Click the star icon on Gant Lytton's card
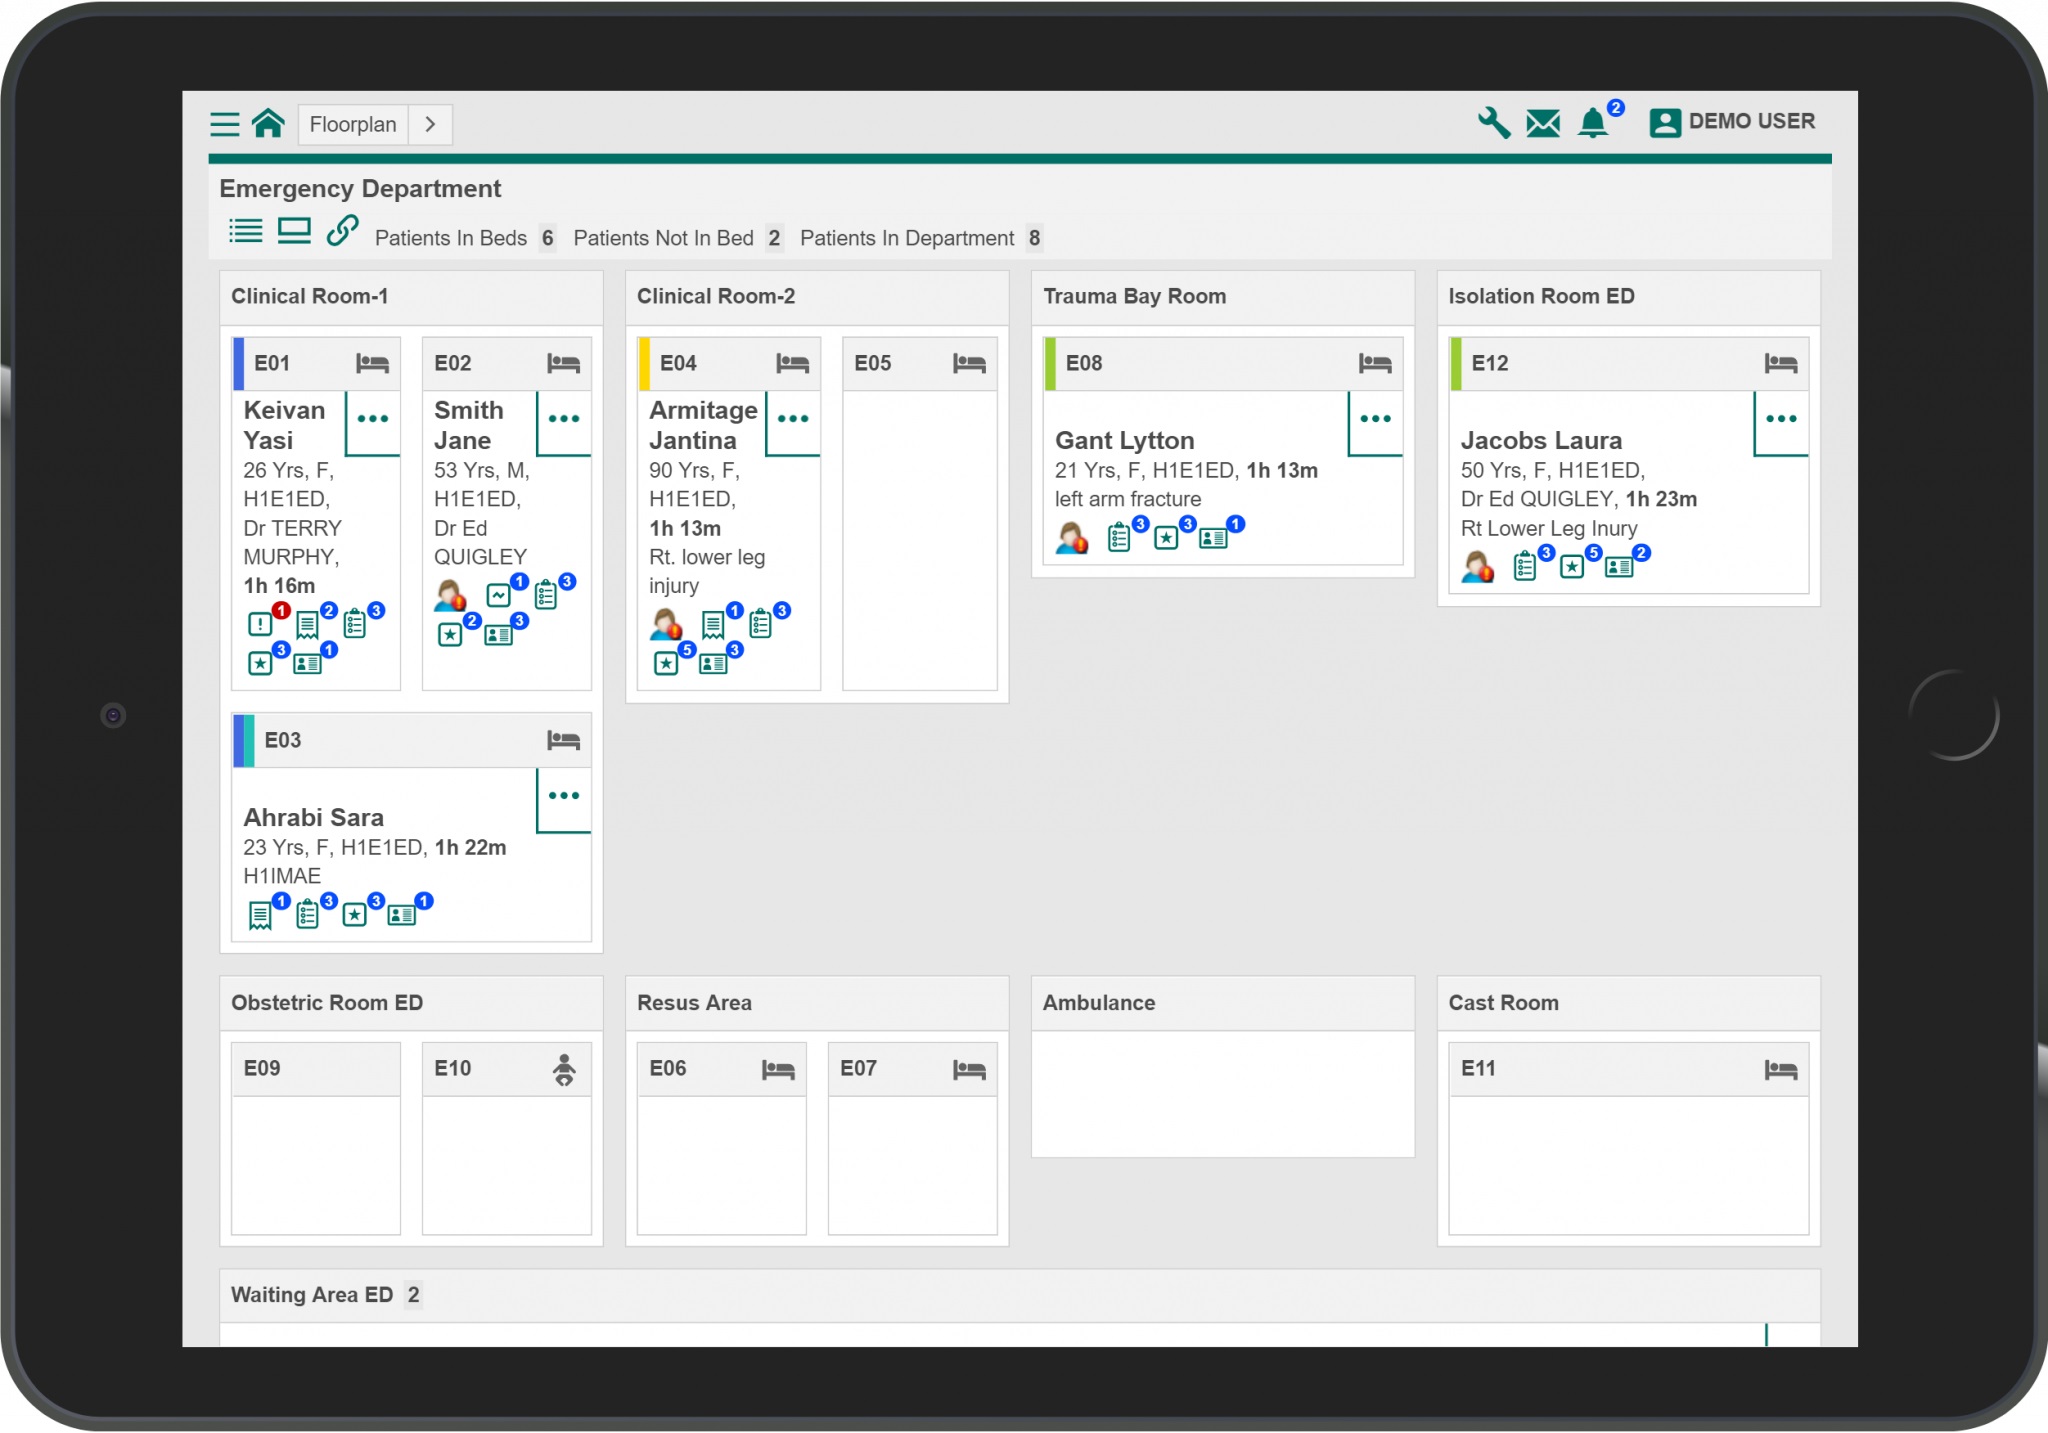This screenshot has width=2048, height=1433. point(1167,537)
